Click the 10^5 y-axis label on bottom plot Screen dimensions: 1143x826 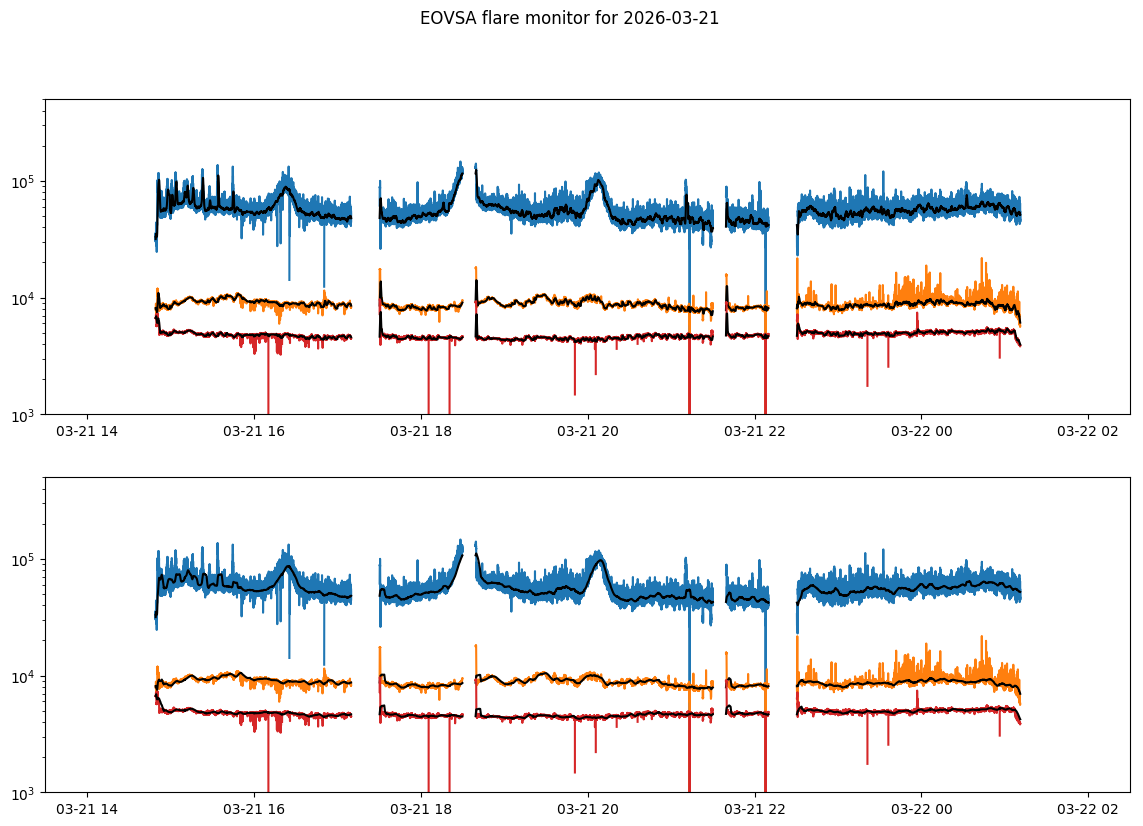pos(24,560)
